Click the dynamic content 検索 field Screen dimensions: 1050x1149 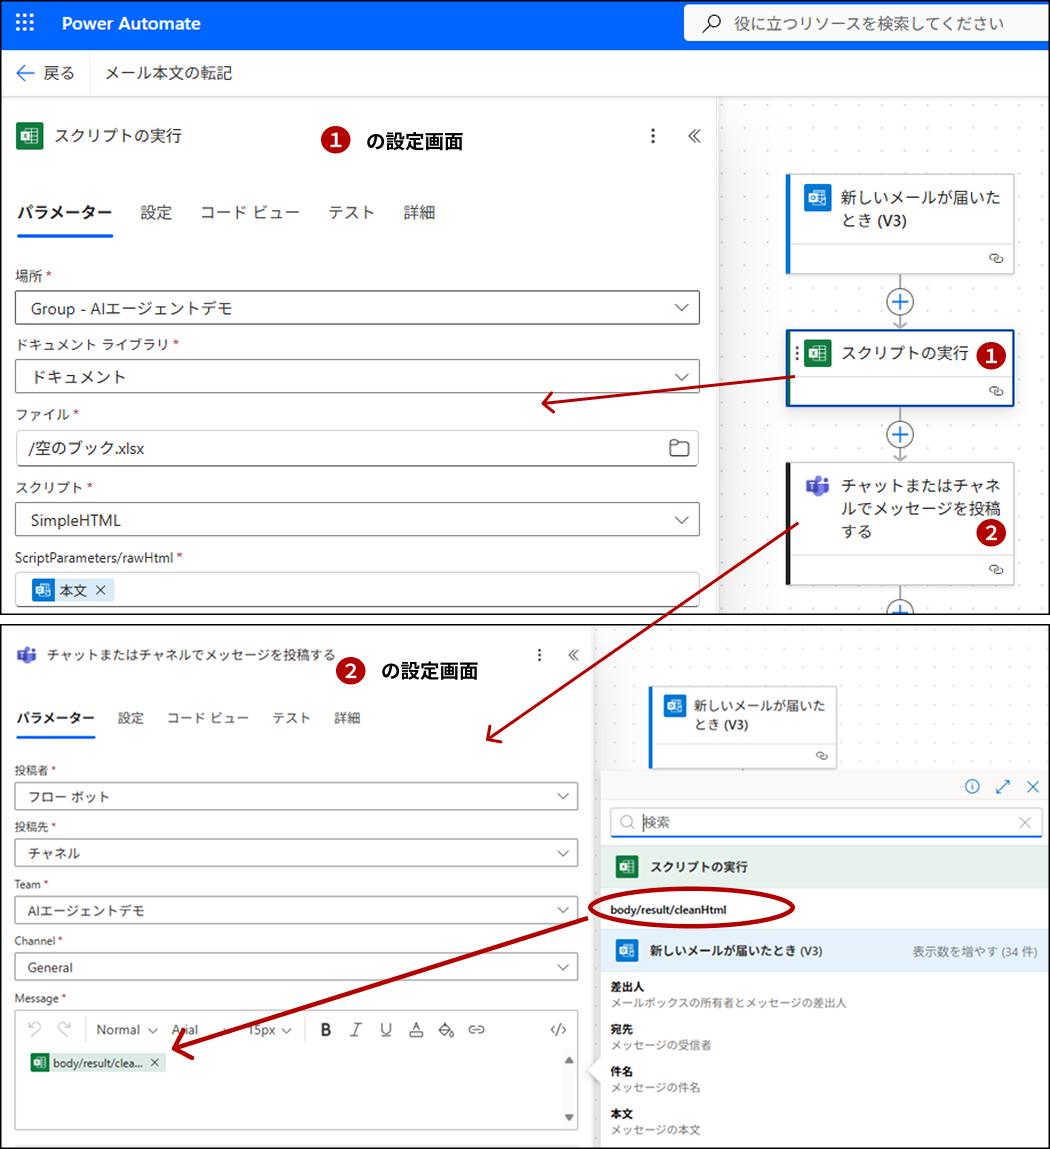(826, 823)
